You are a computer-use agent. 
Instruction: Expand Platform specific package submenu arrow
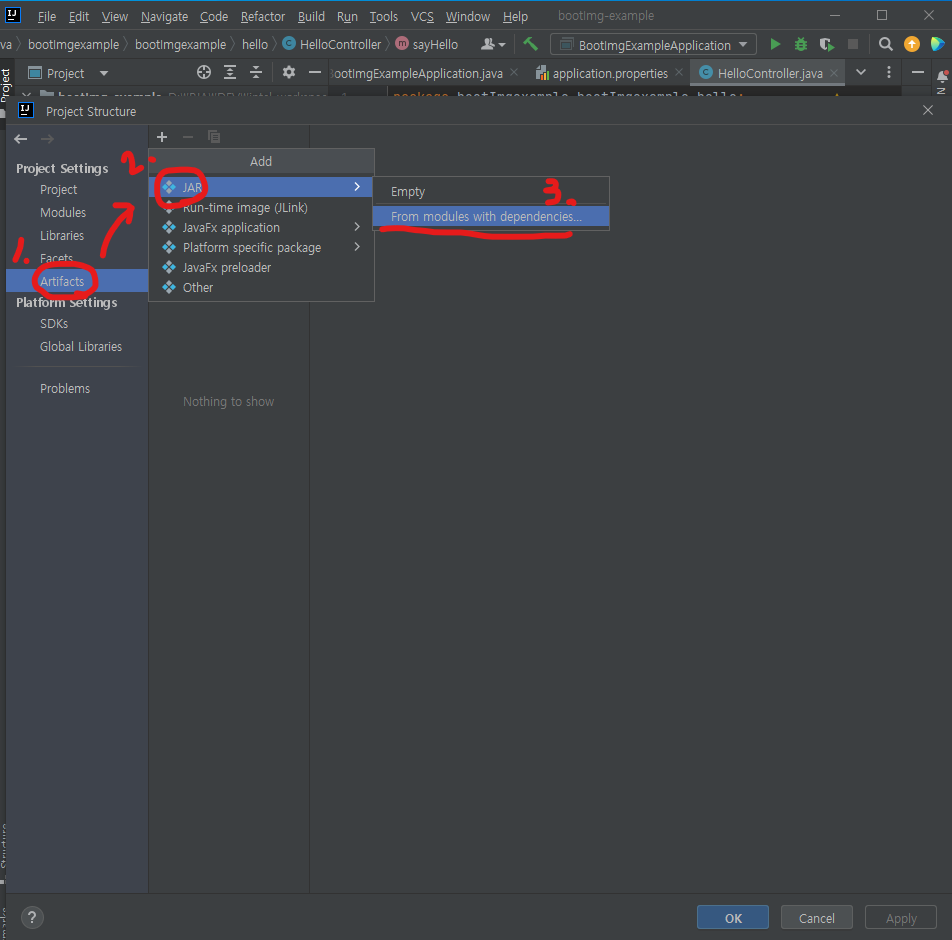point(357,247)
